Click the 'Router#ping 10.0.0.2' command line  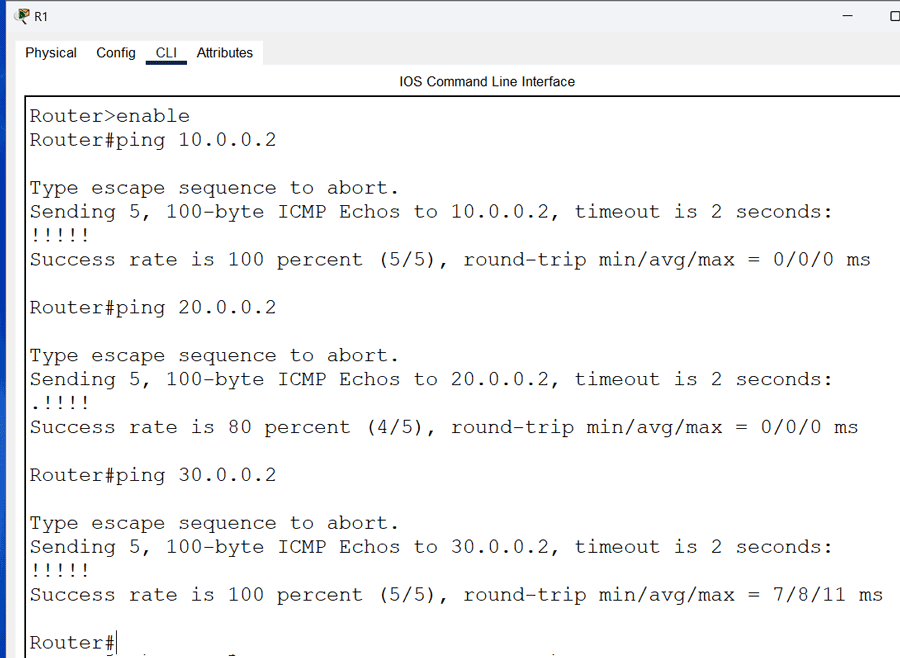(153, 140)
